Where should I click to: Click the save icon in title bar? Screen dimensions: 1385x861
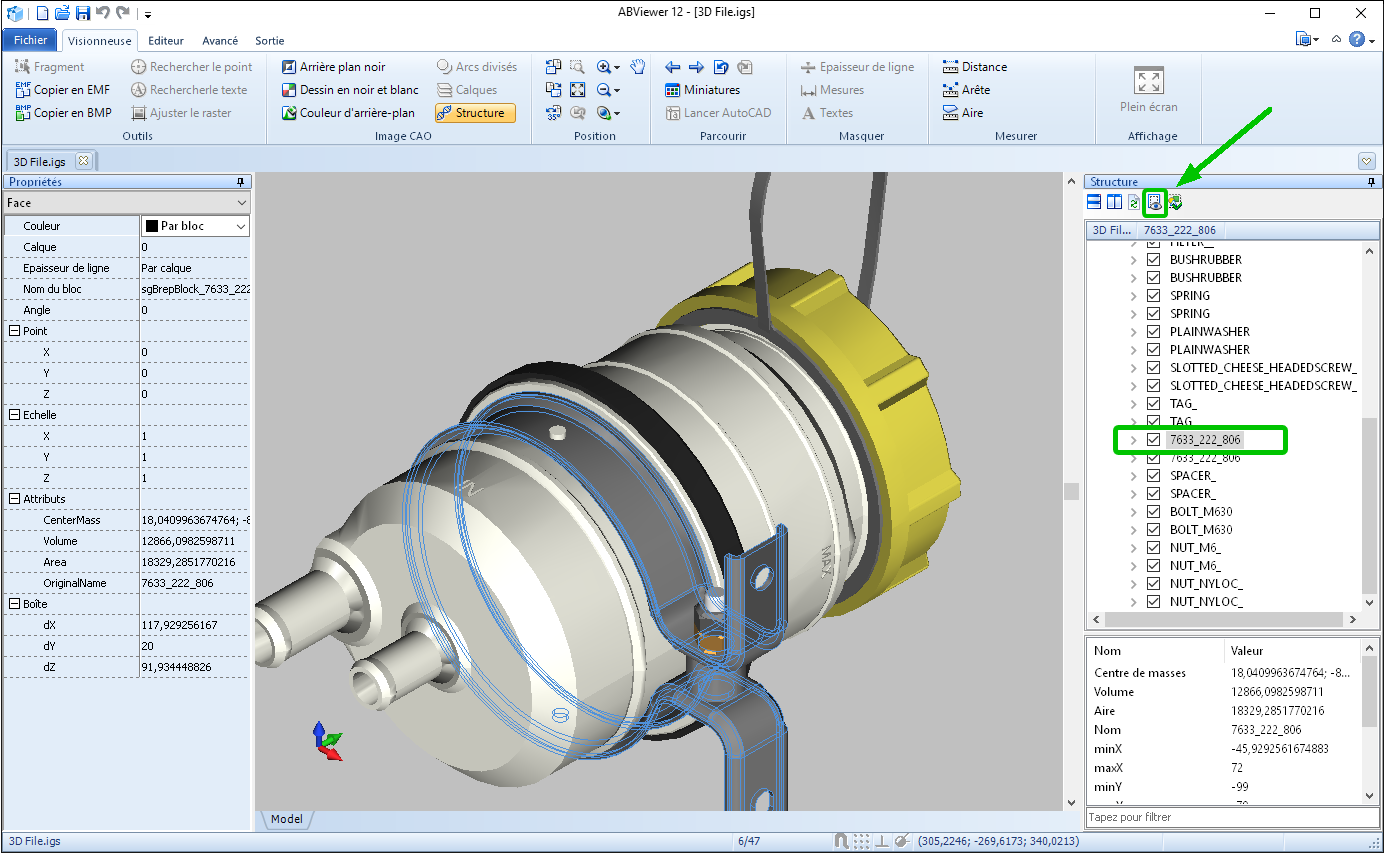point(83,13)
